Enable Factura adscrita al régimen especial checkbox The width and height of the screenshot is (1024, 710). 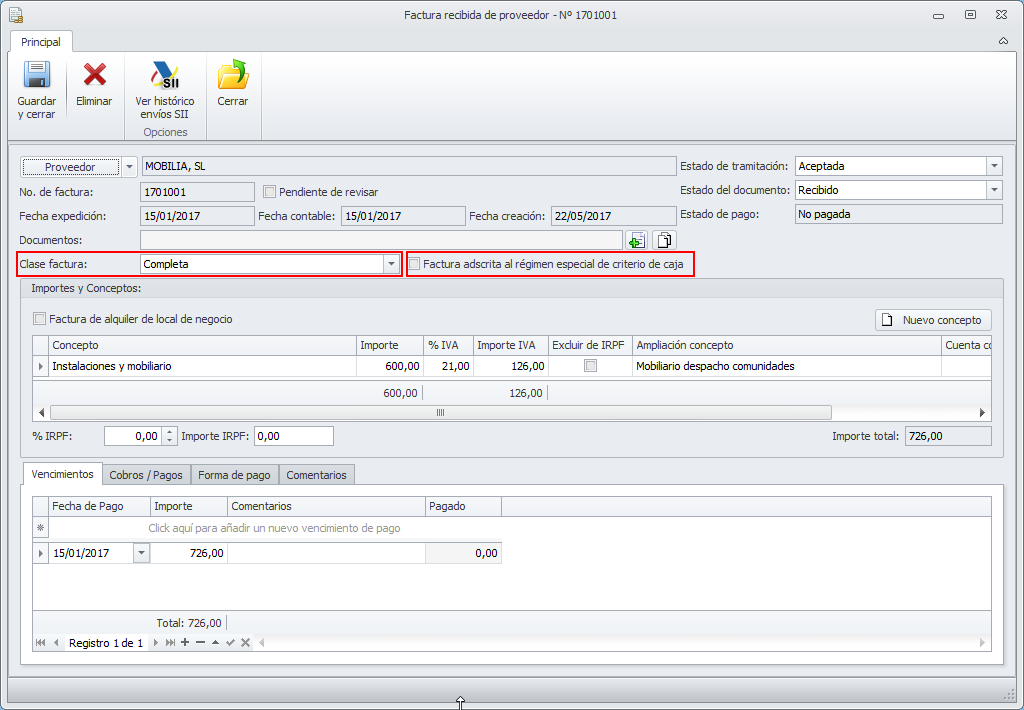pos(415,264)
